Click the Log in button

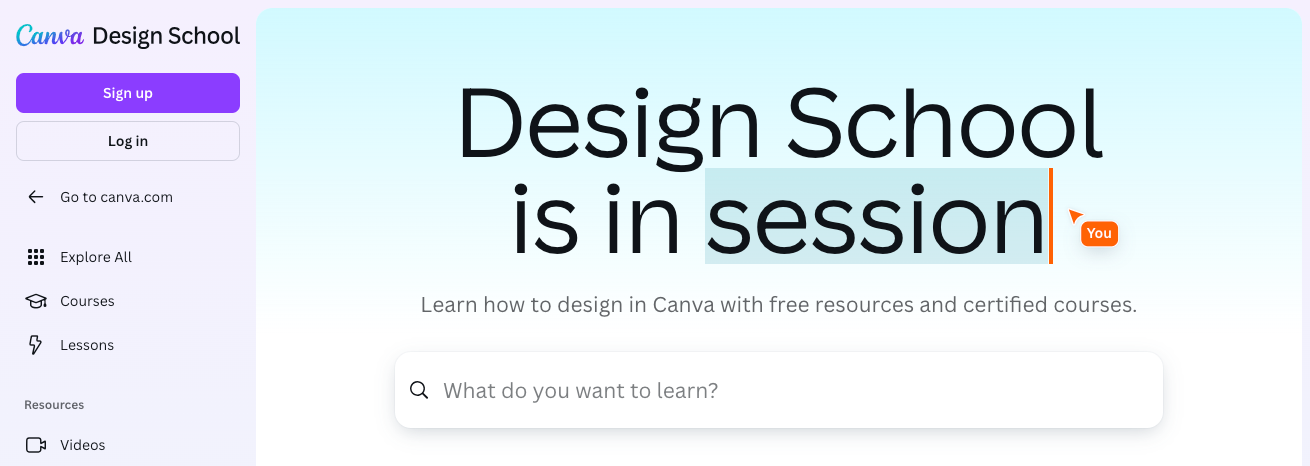coord(128,141)
